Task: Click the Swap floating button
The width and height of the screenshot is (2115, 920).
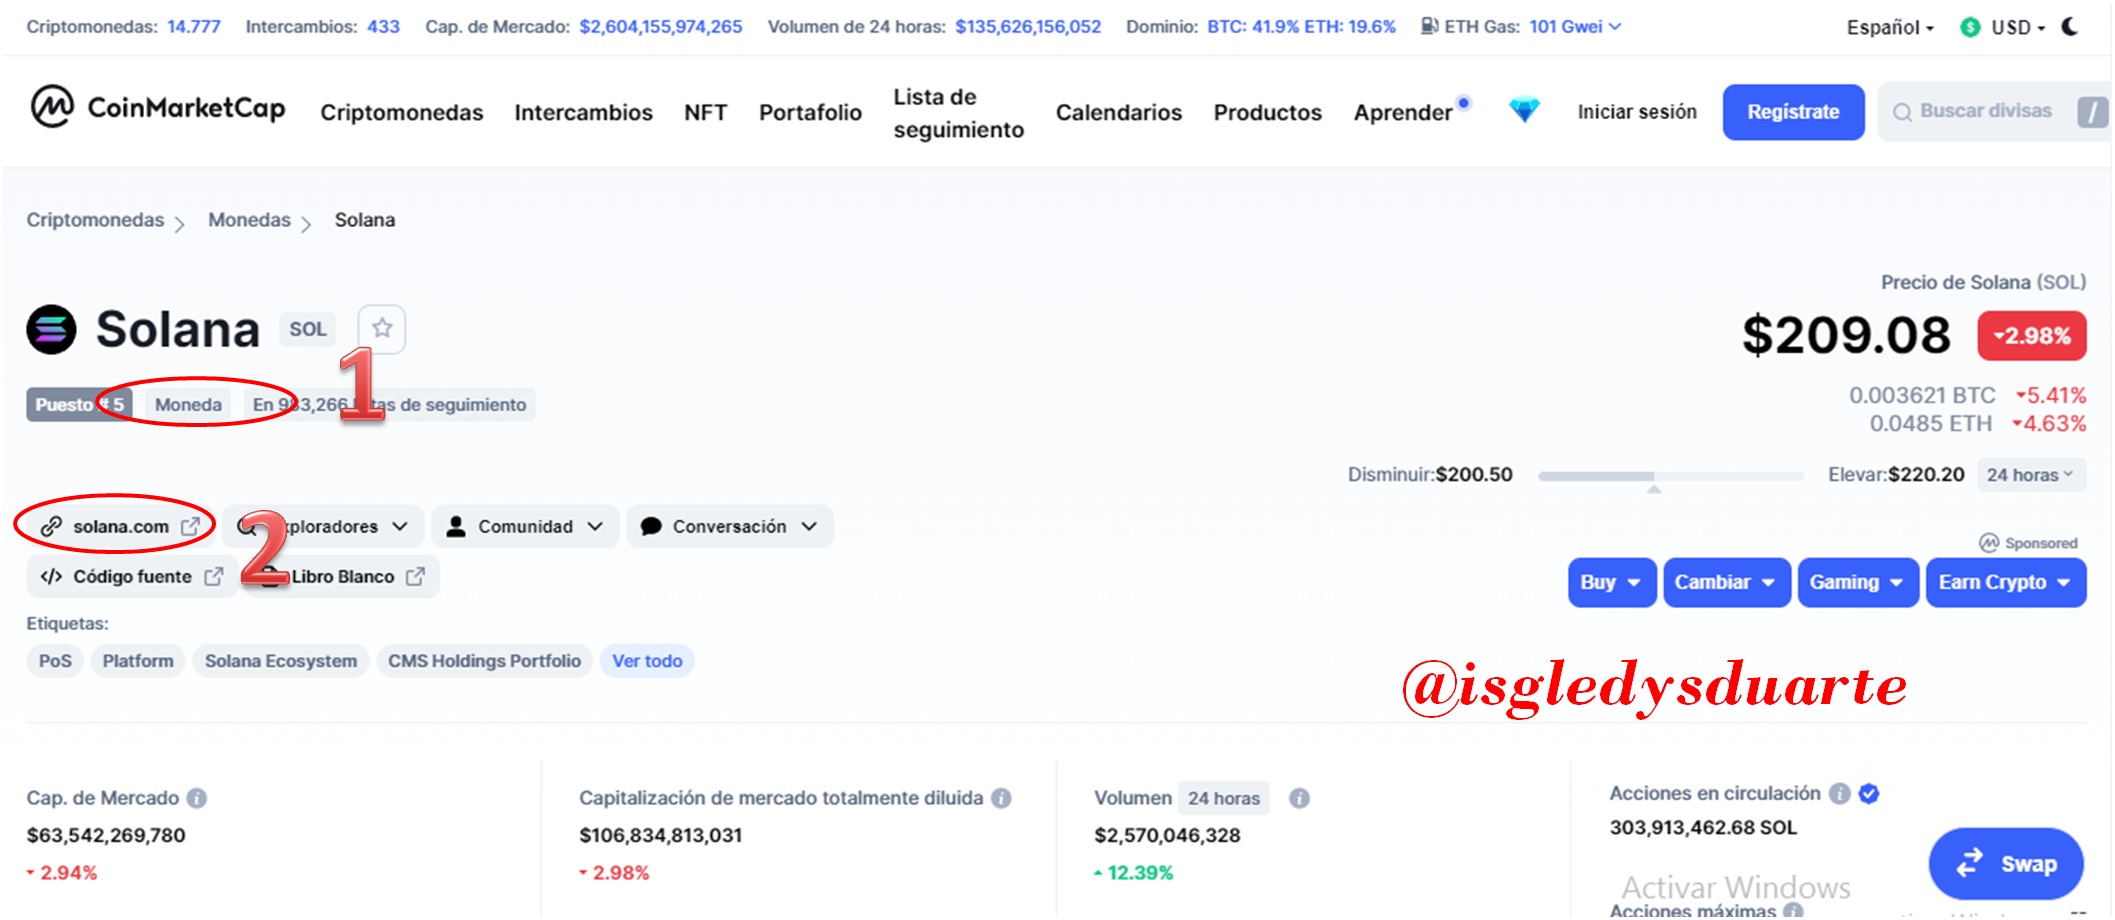Action: coord(2006,863)
